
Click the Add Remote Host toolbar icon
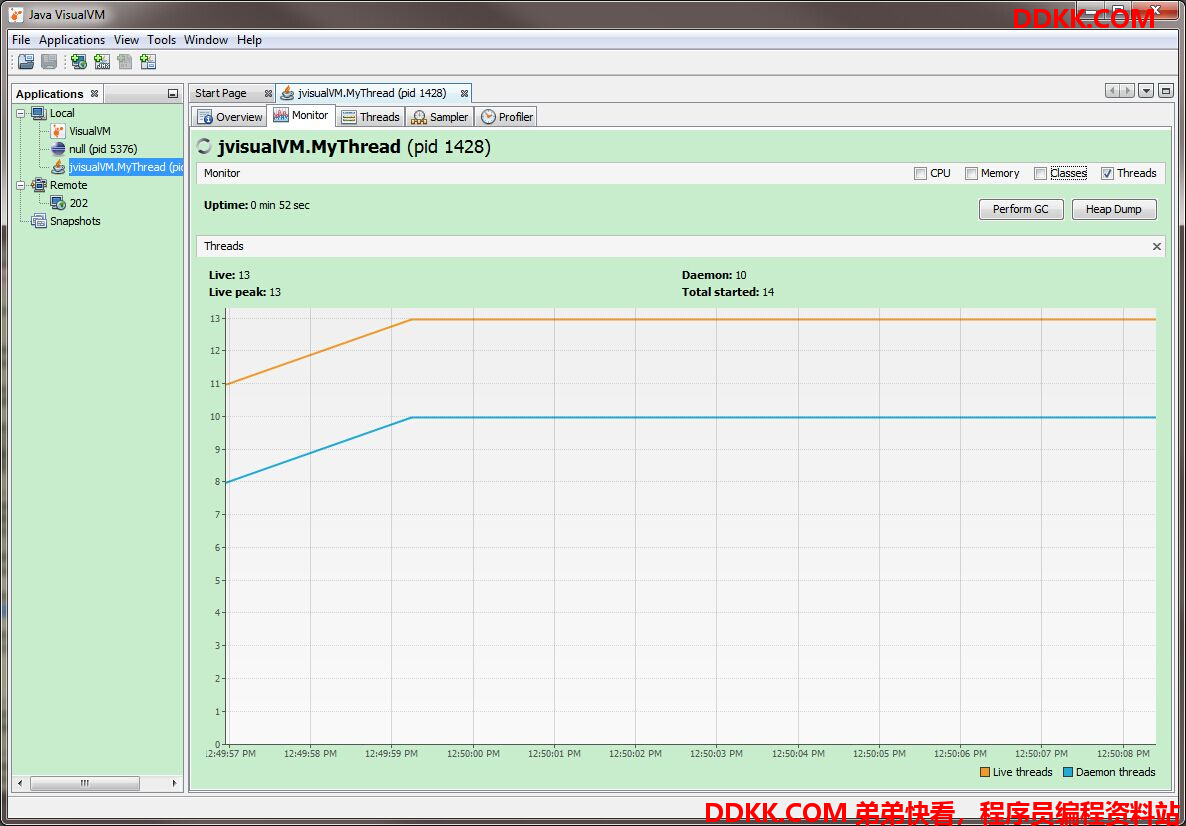click(x=79, y=62)
